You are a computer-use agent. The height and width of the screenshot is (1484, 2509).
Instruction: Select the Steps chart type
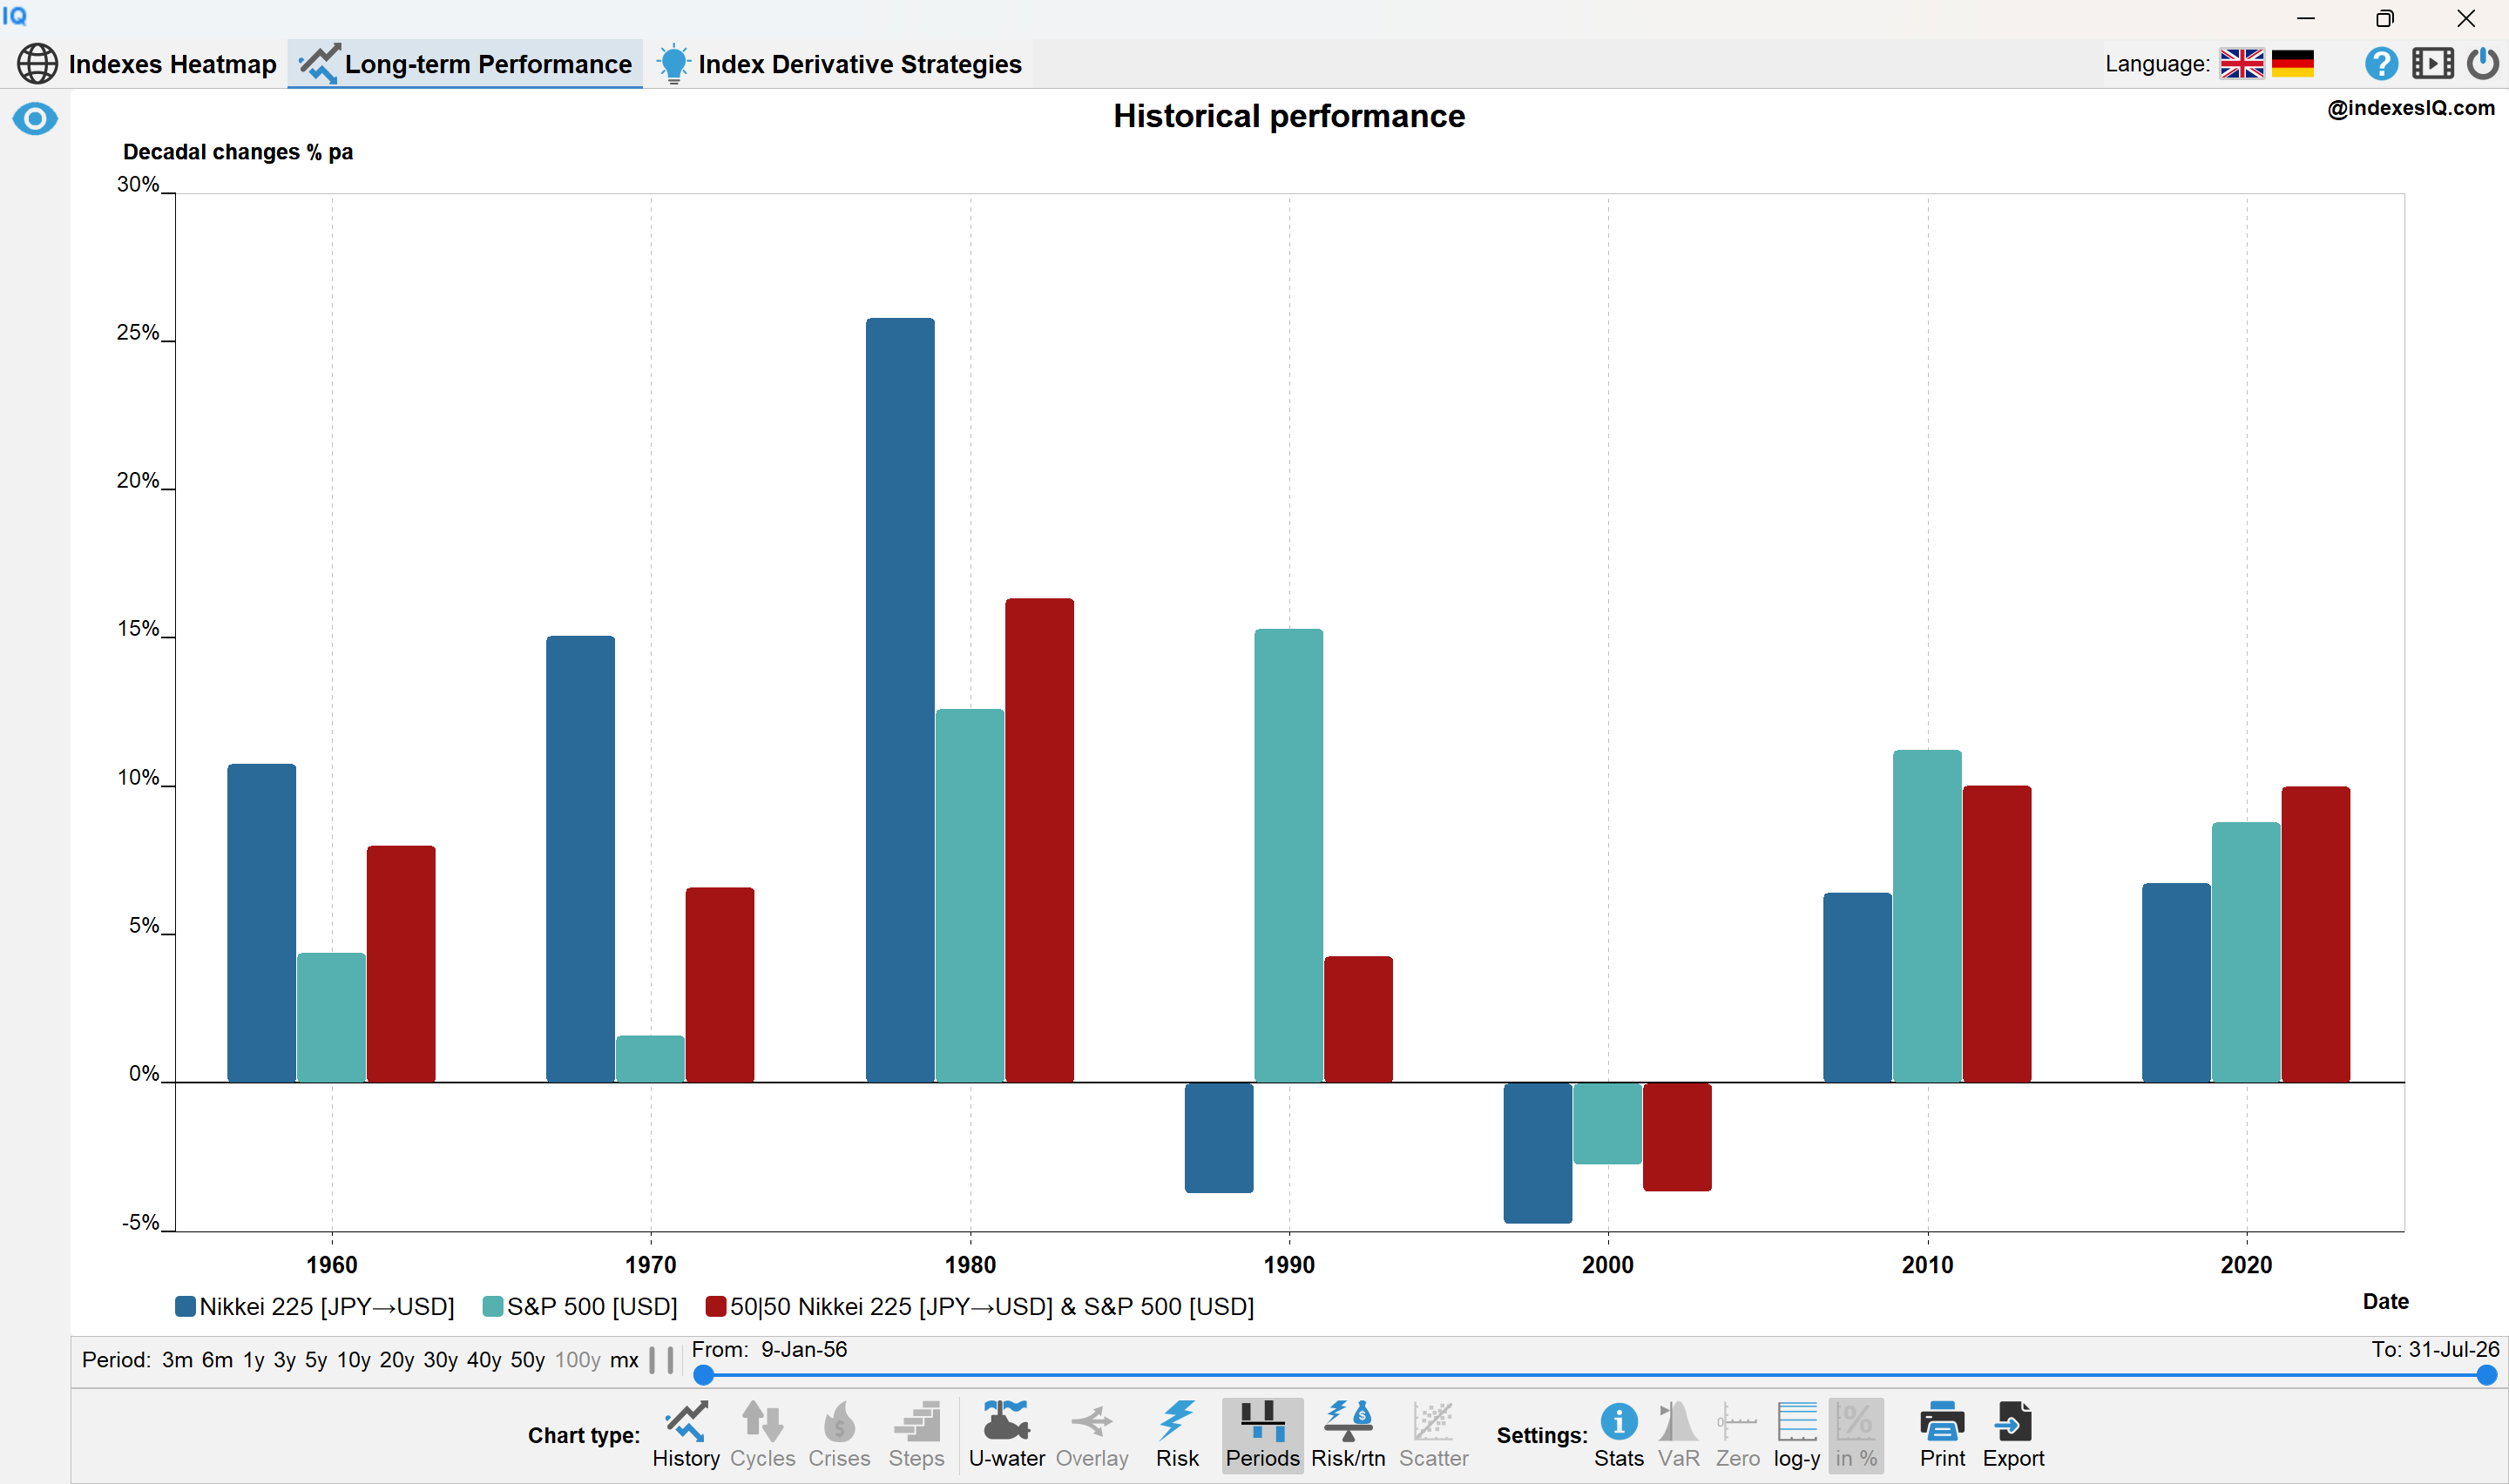pyautogui.click(x=916, y=1434)
